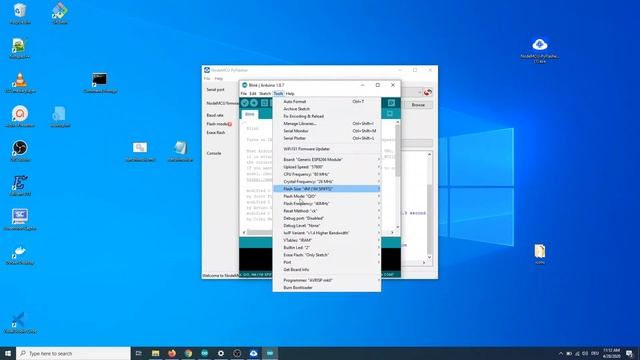Choose Auto Format in the Tools menu
Viewport: 640px width, 360px height.
[x=327, y=102]
